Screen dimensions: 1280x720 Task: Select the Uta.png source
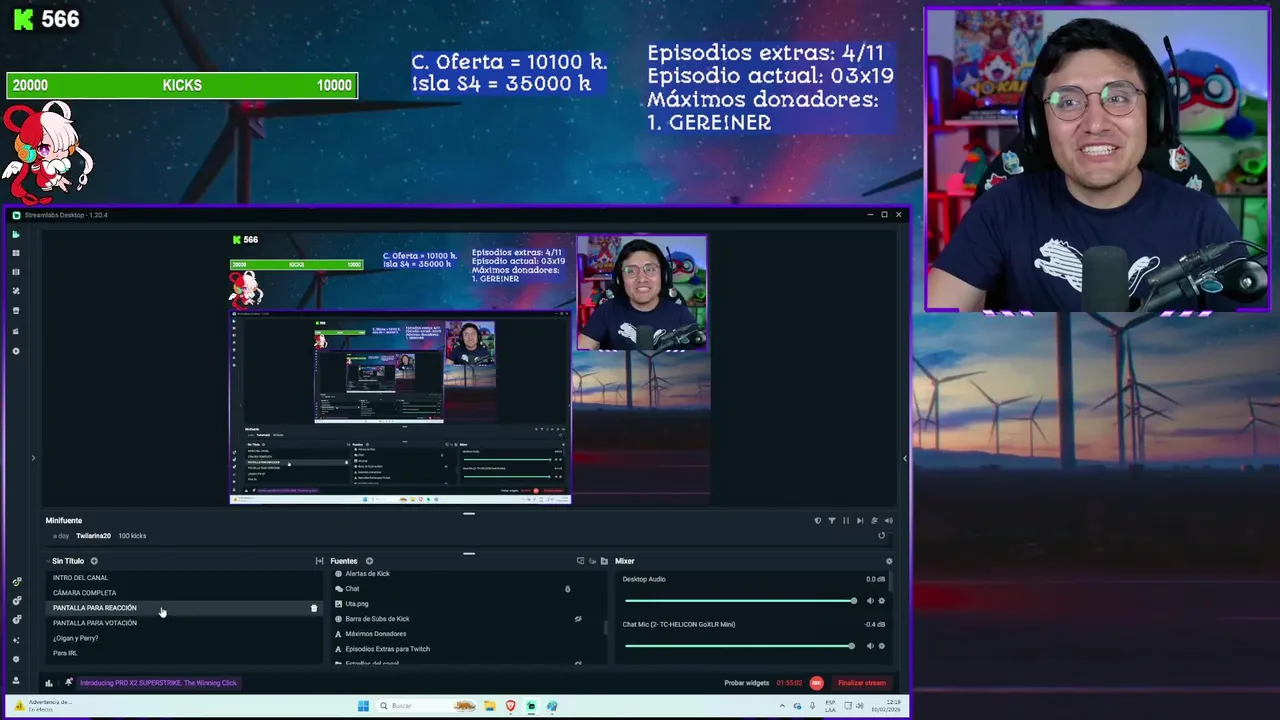point(357,604)
